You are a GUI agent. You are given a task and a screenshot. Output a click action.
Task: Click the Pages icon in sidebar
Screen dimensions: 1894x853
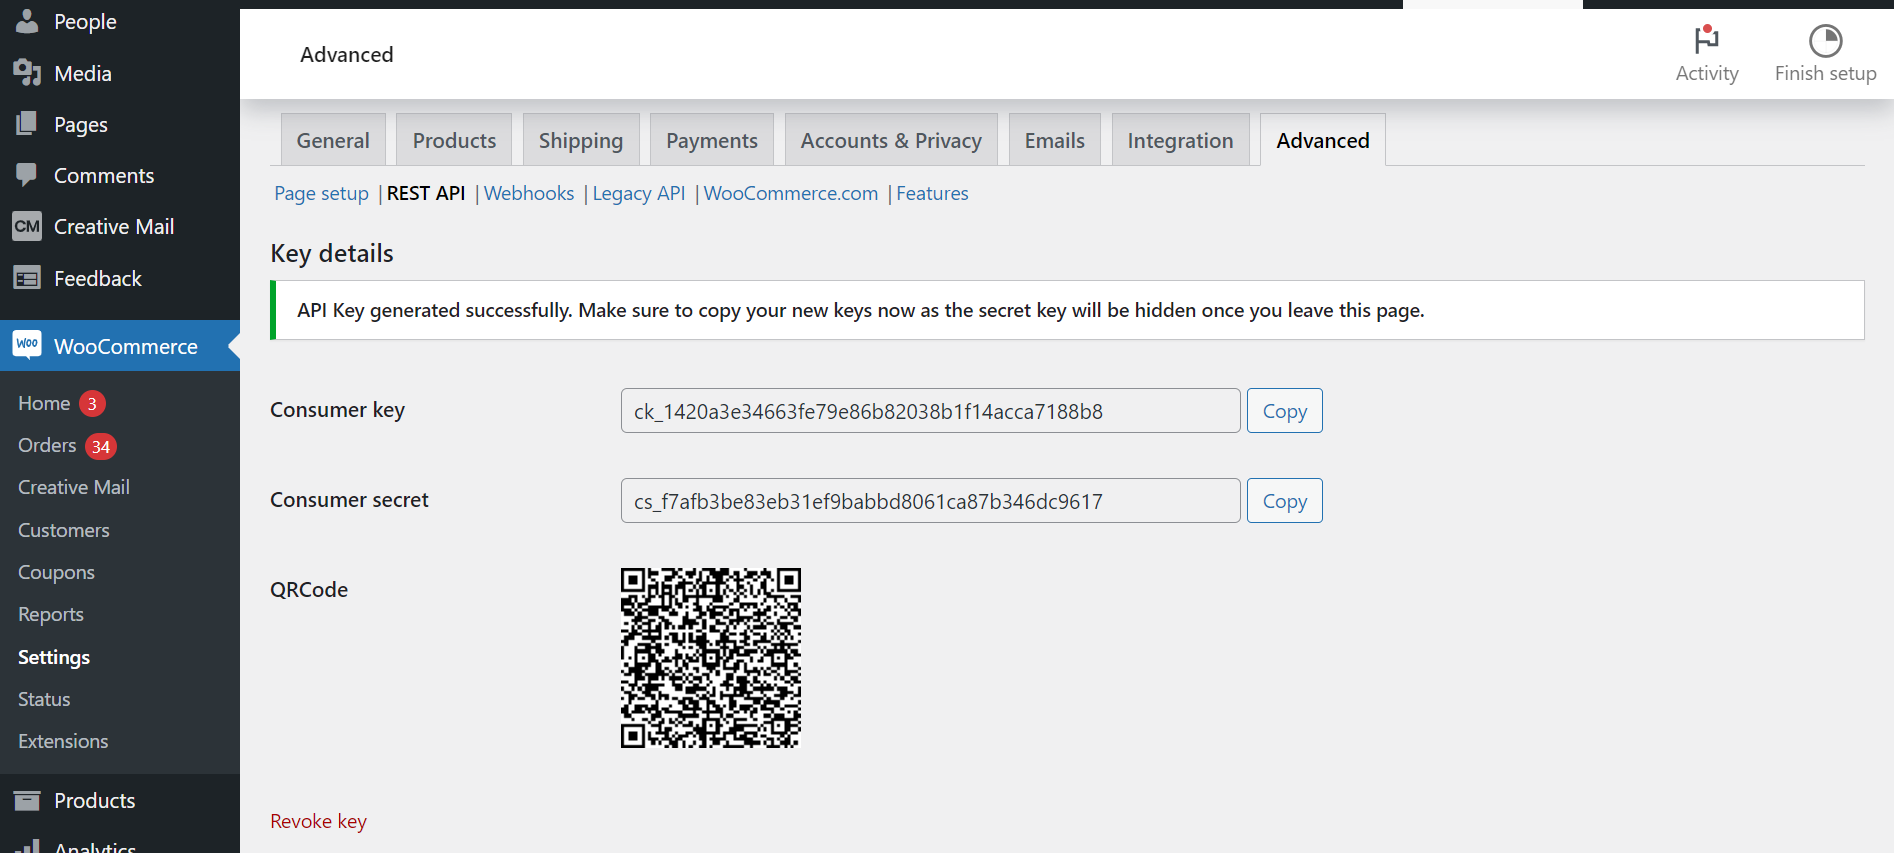click(x=27, y=124)
